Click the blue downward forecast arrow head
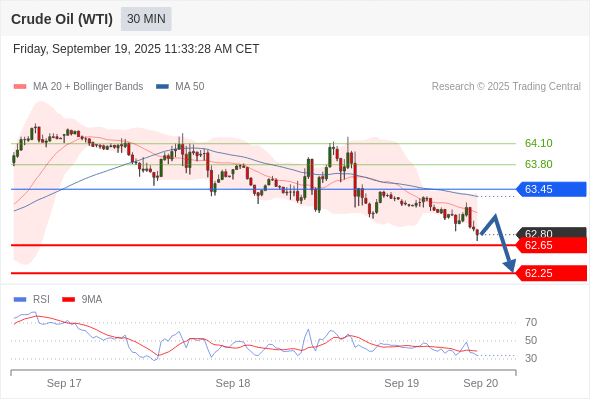 510,265
